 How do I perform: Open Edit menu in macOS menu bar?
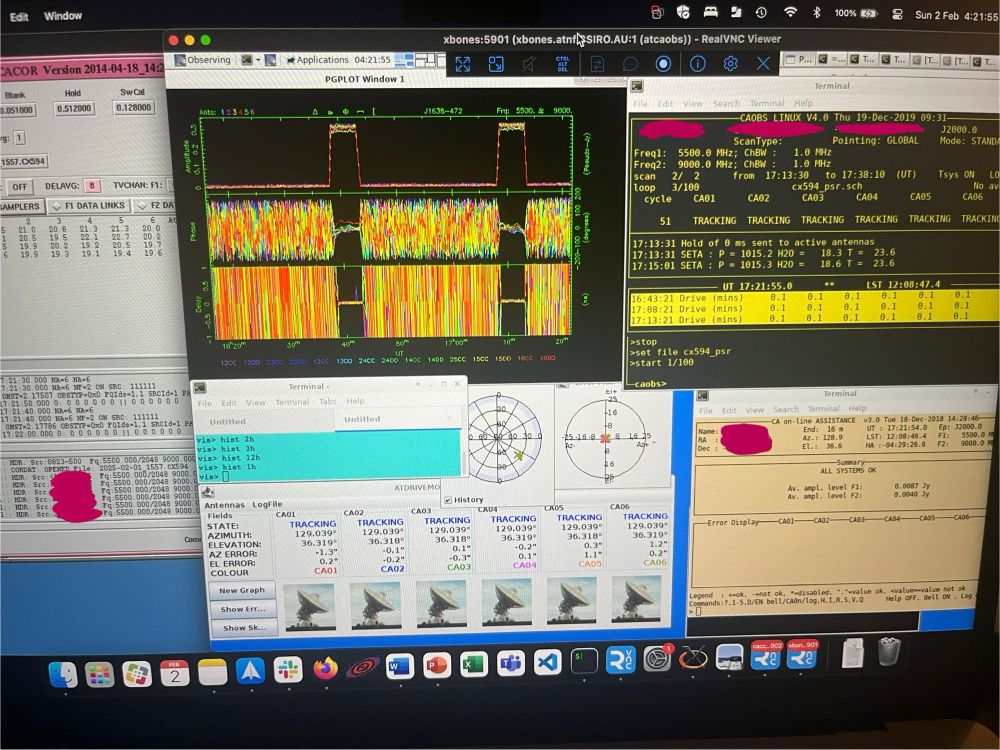(x=19, y=17)
